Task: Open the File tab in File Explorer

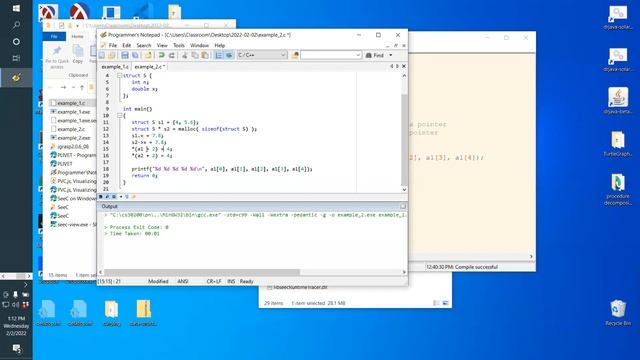Action: pyautogui.click(x=54, y=36)
